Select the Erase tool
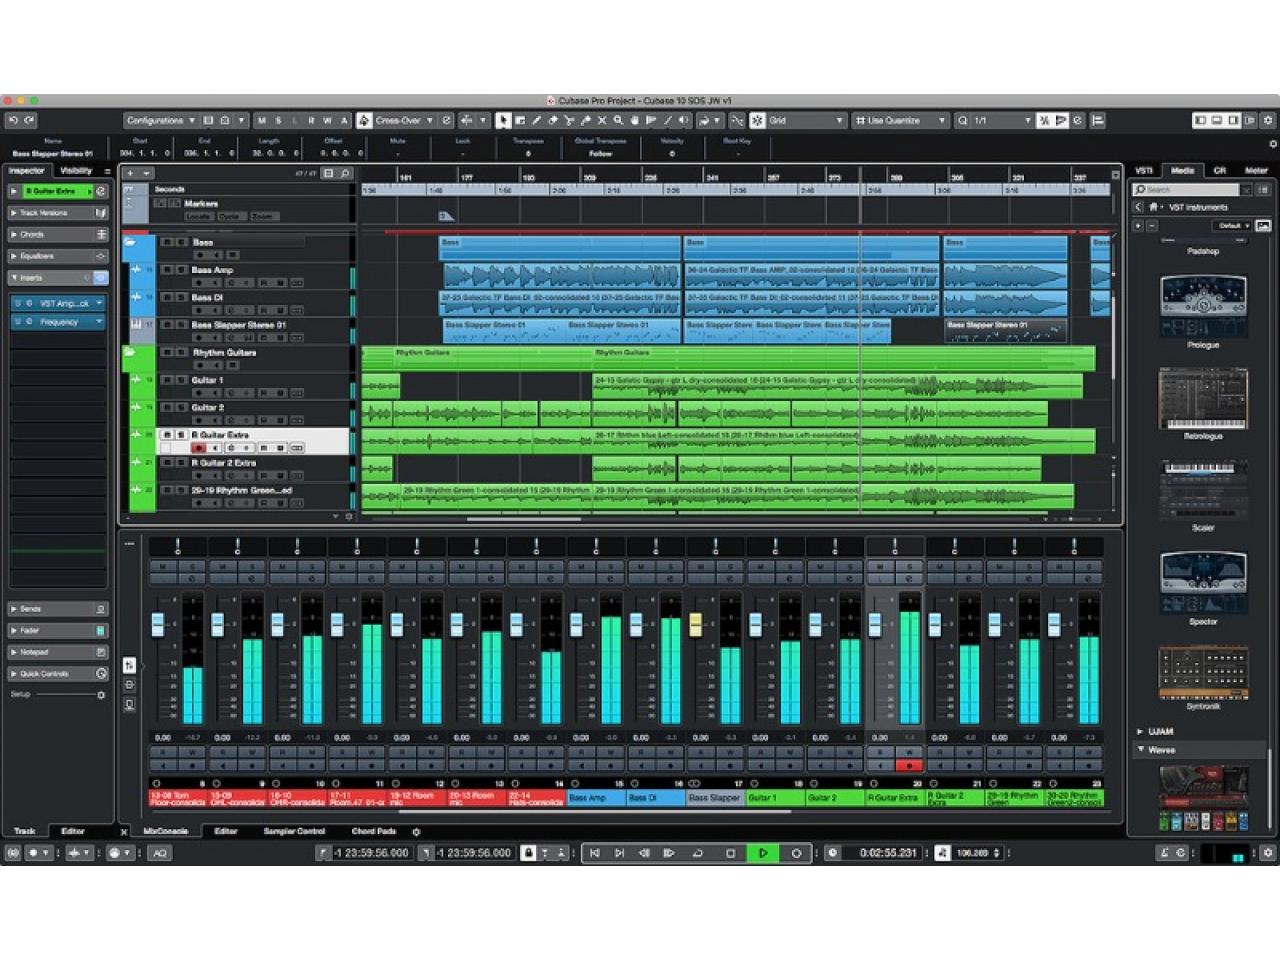The image size is (1280, 960). (553, 120)
